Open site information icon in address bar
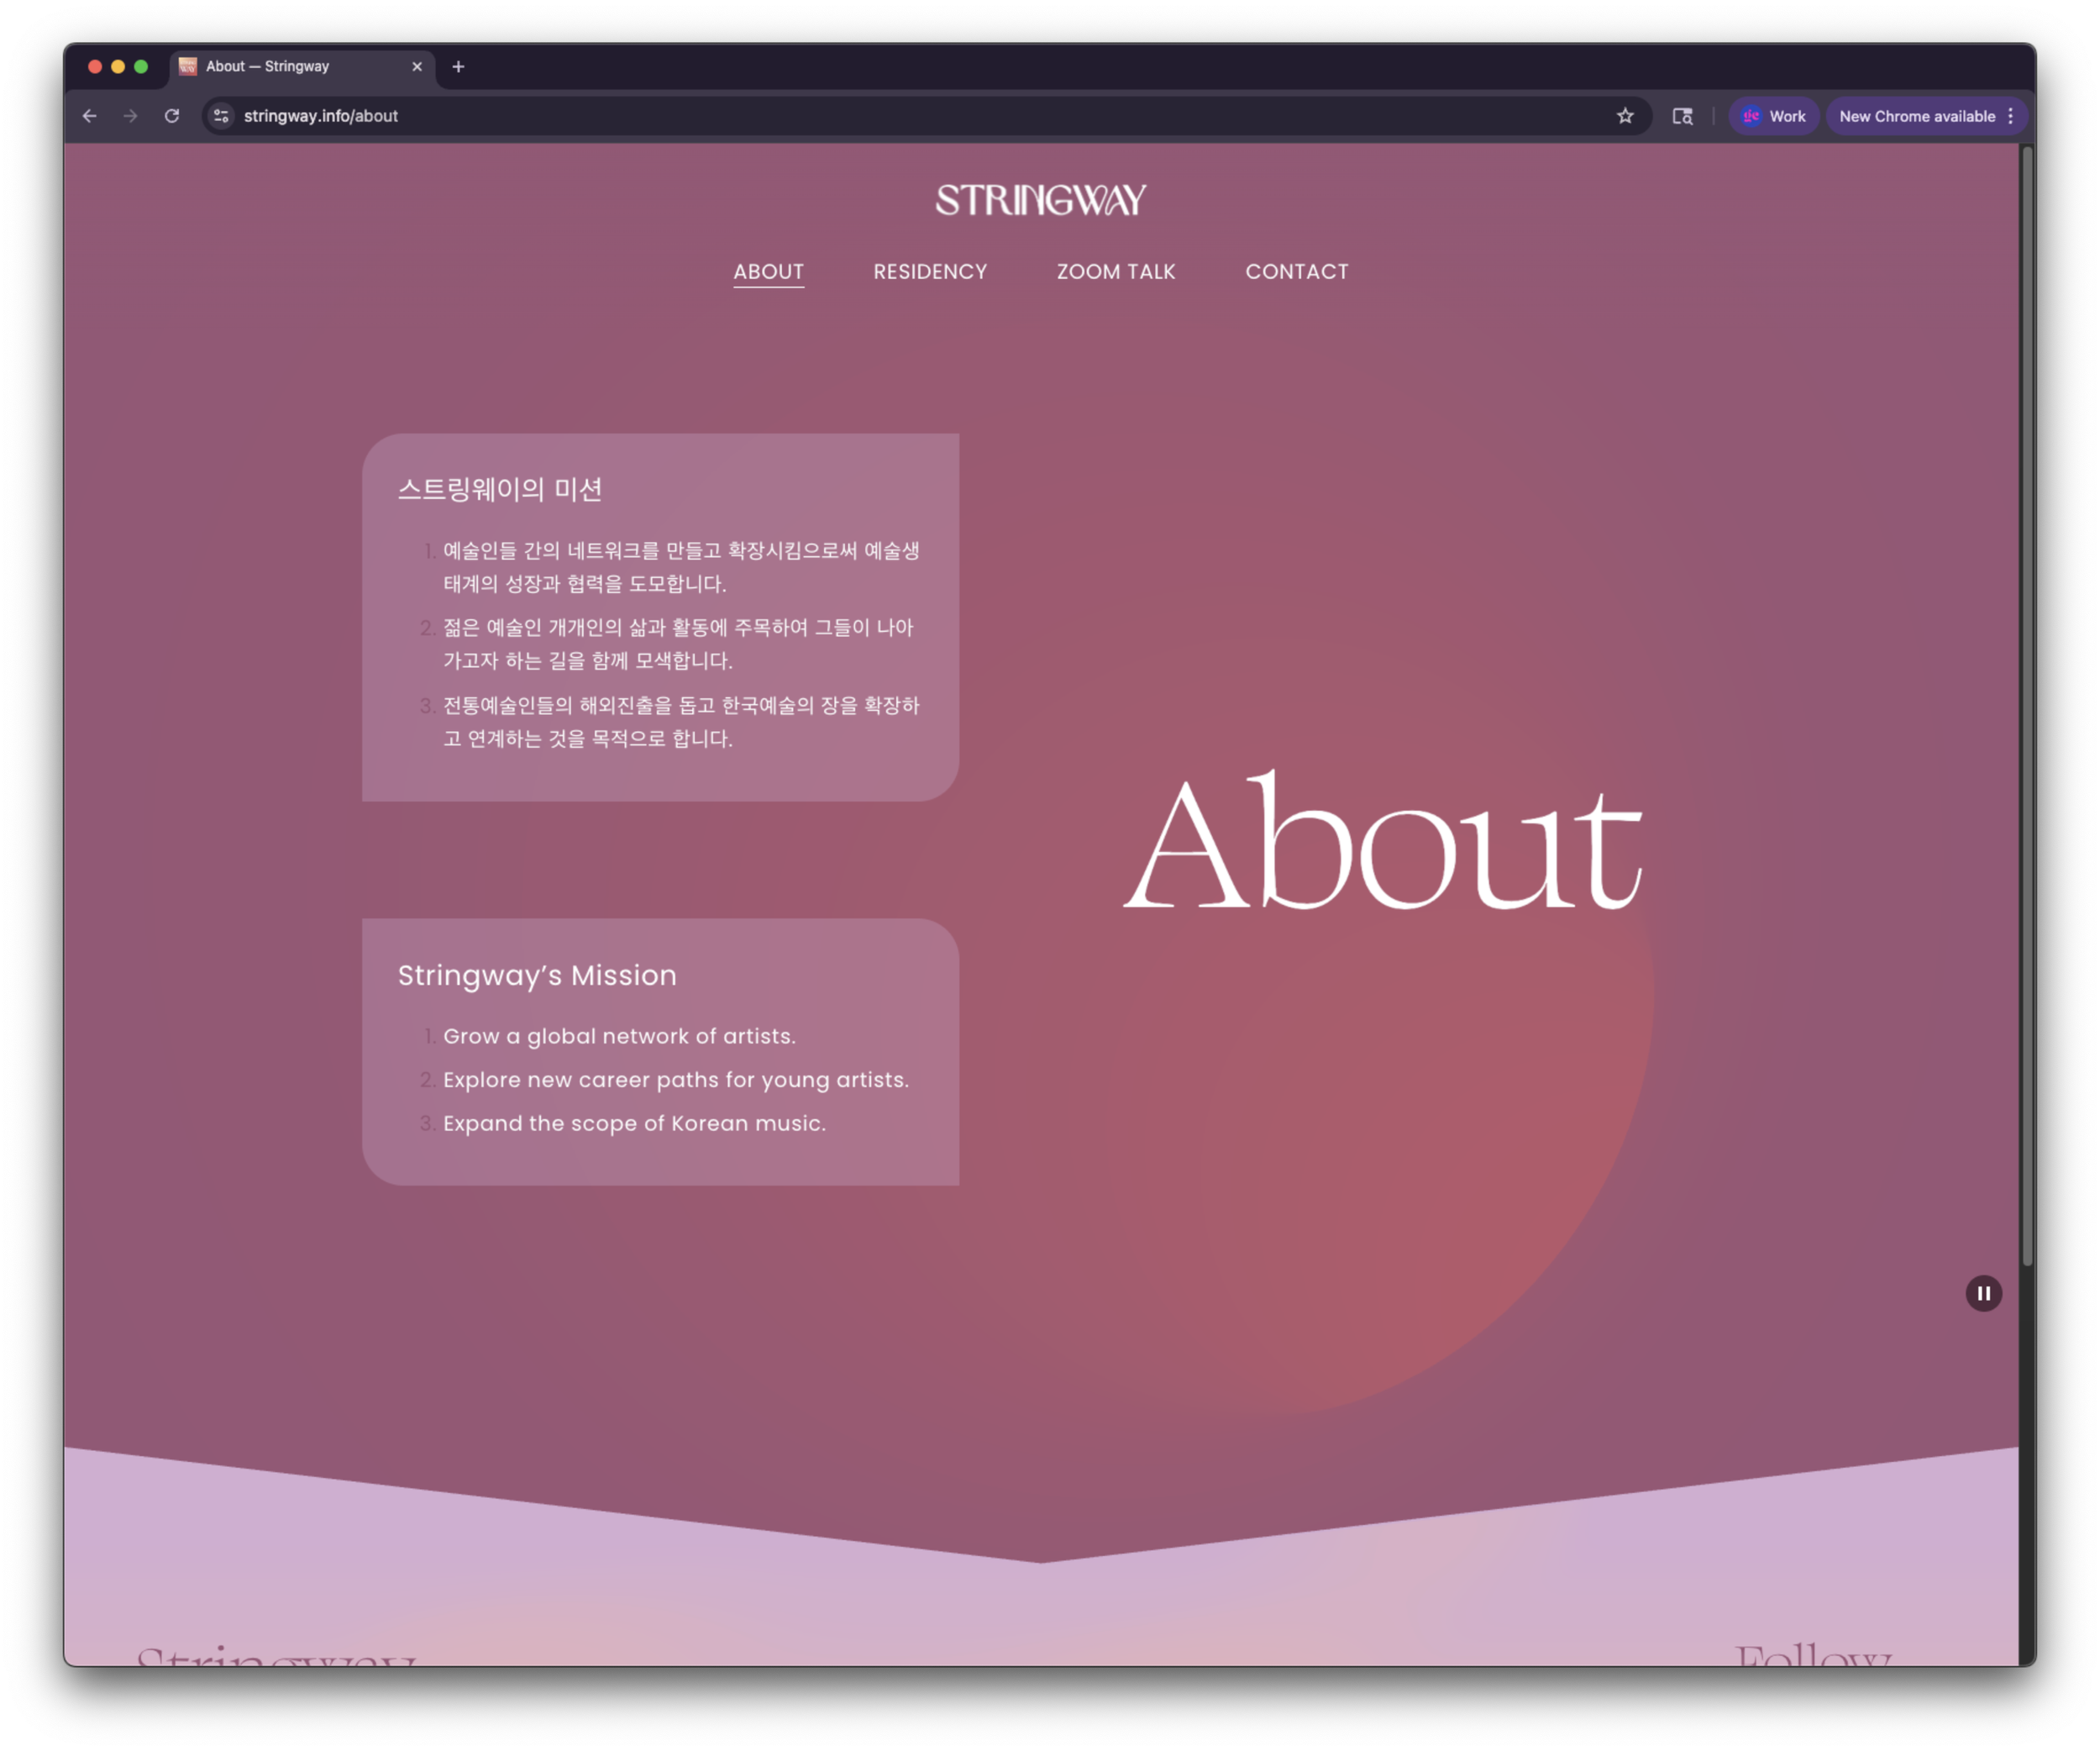 click(x=222, y=116)
